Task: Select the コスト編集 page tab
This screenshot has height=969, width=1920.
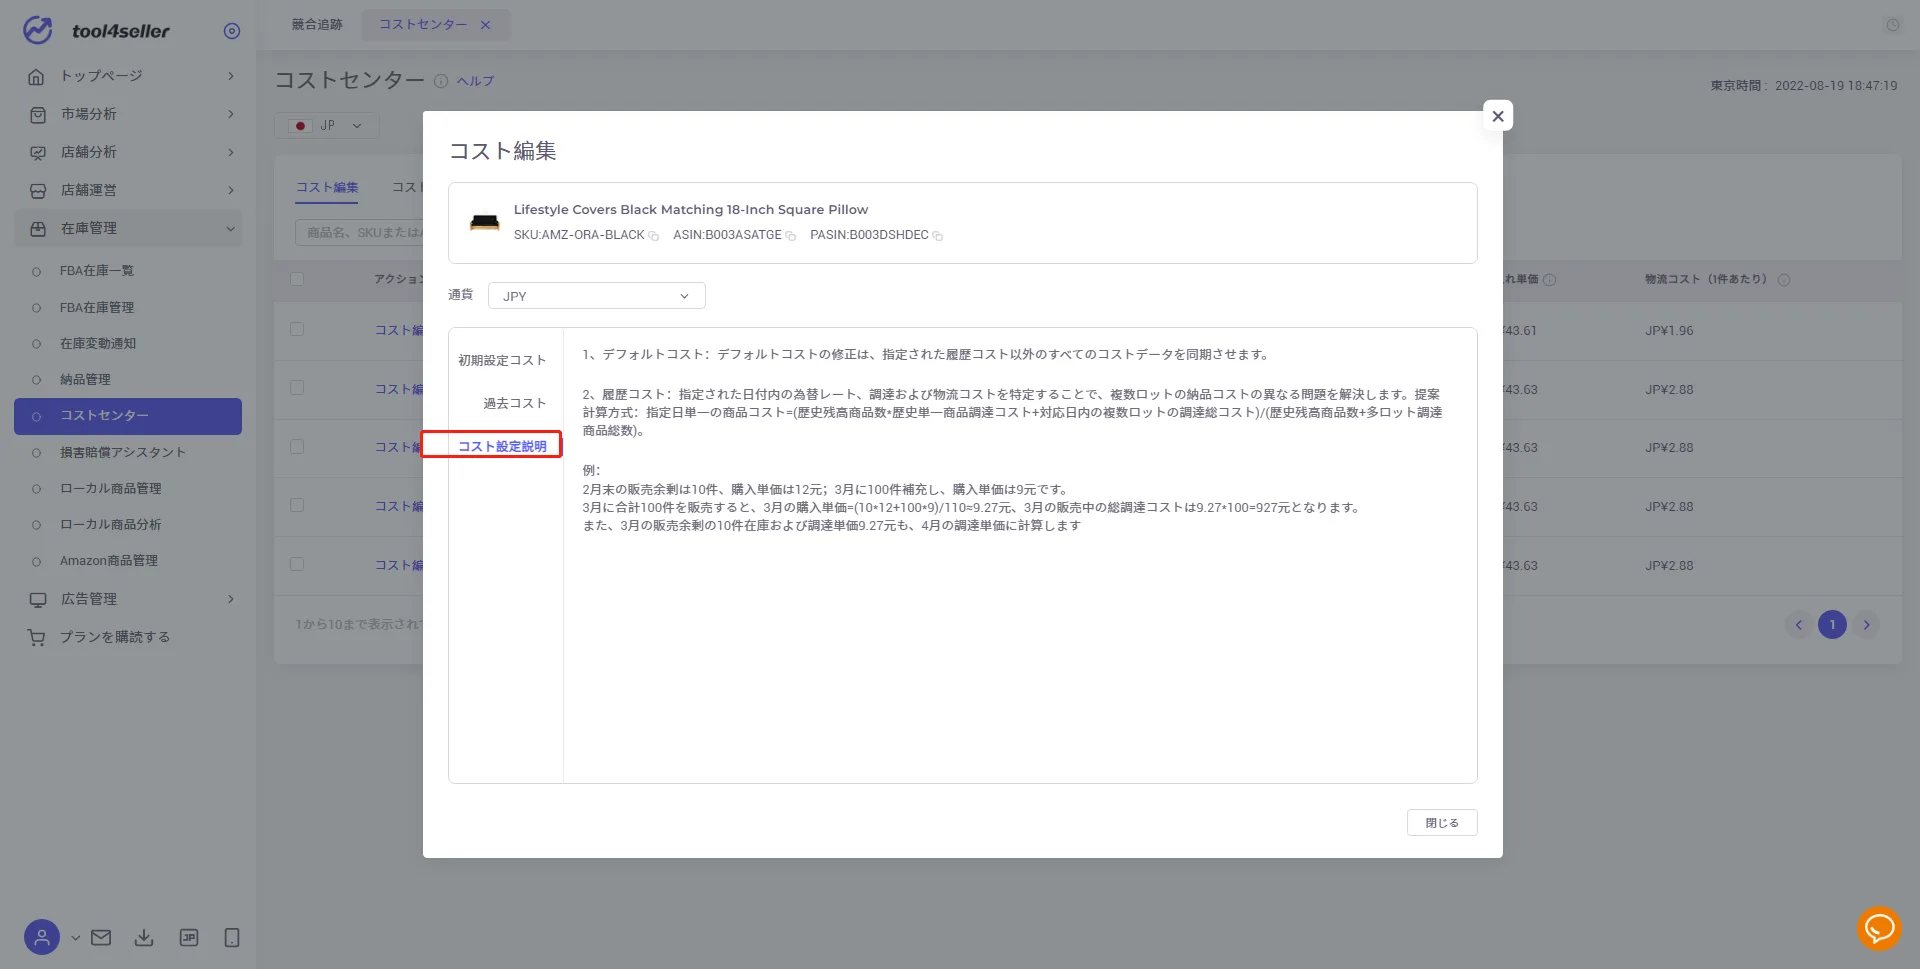Action: 327,187
